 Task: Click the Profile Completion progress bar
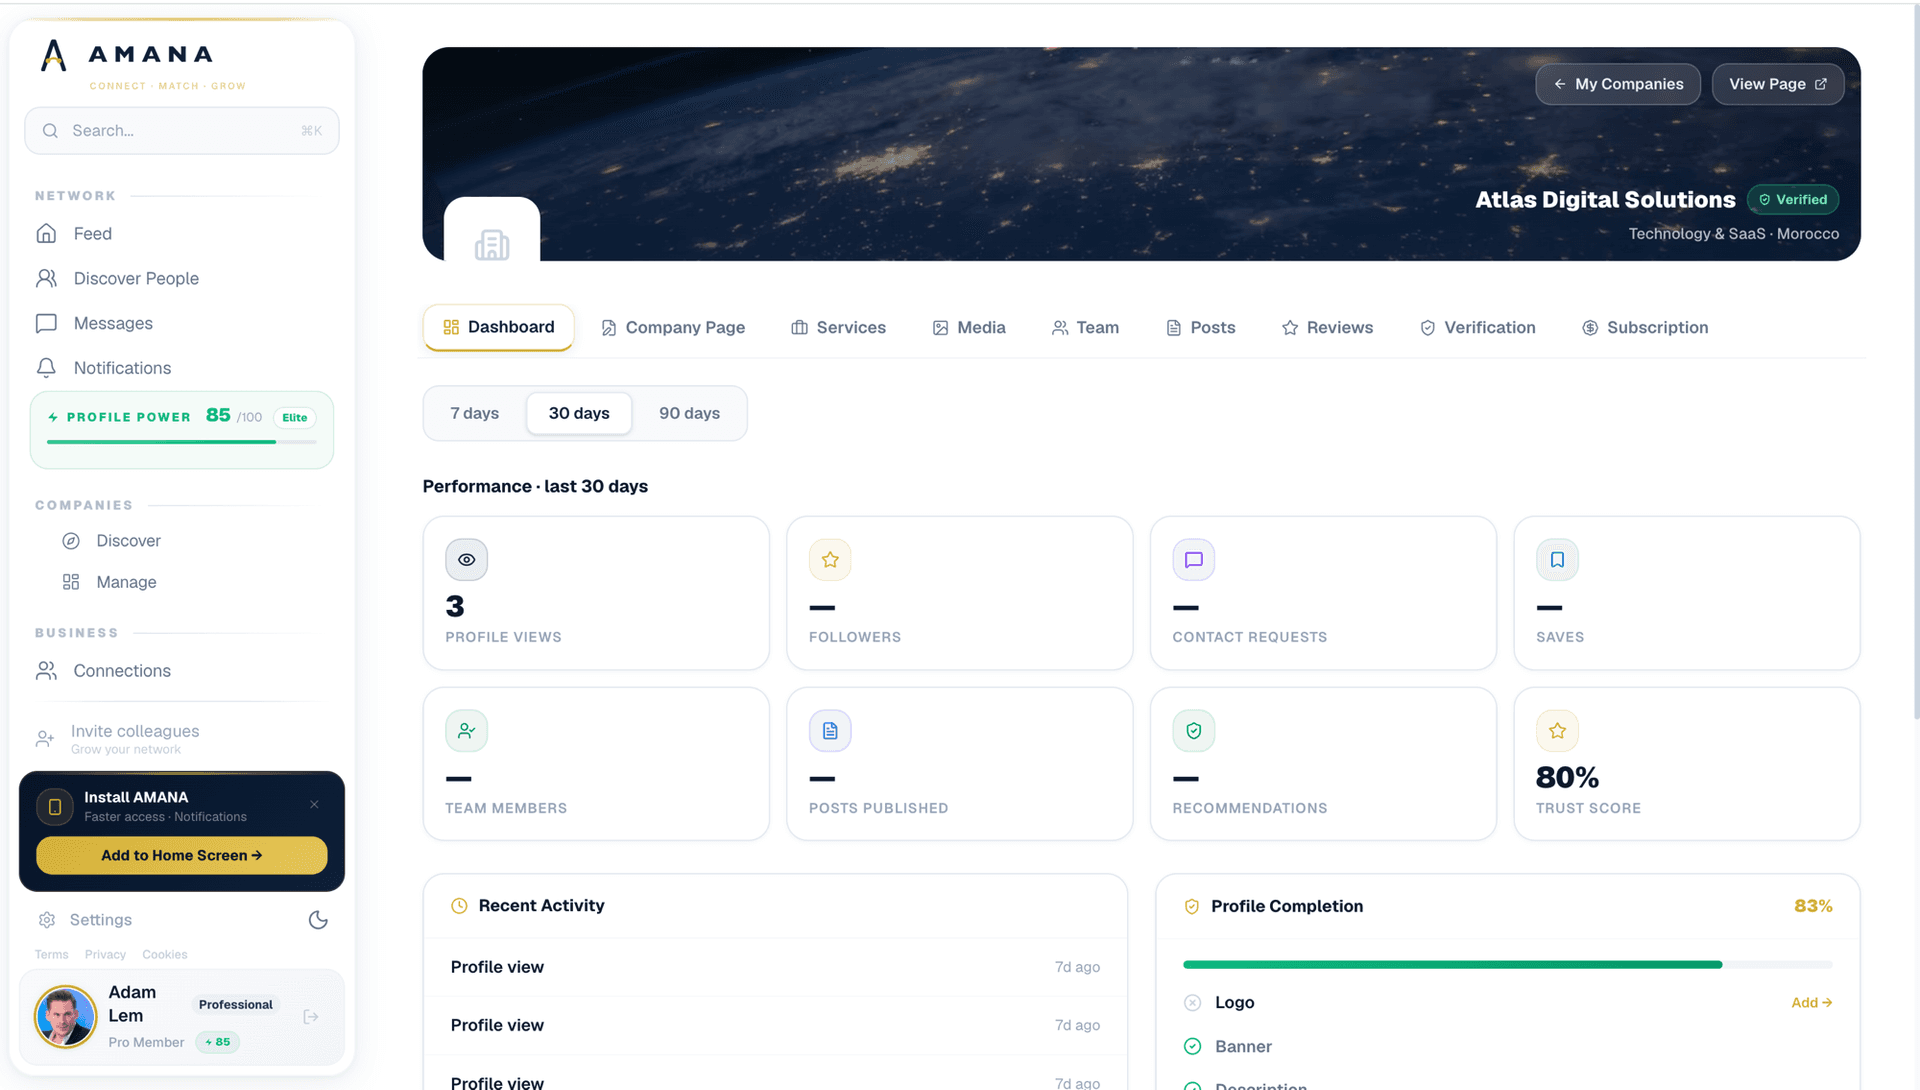click(1507, 965)
